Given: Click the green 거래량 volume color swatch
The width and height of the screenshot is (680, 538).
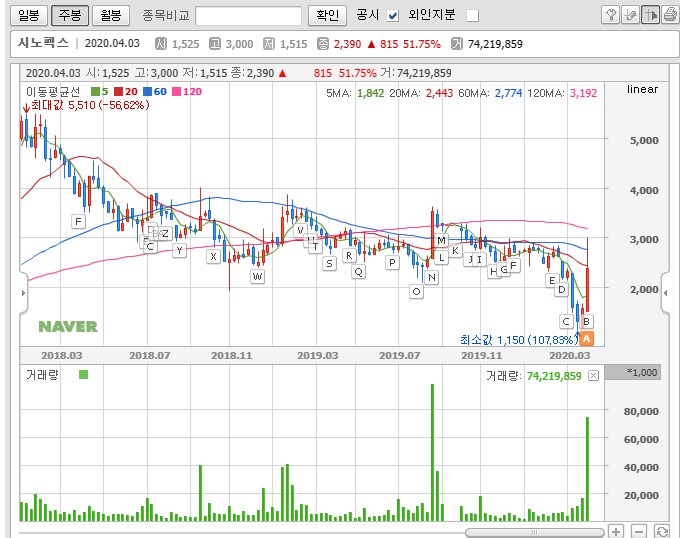Looking at the screenshot, I should 84,375.
